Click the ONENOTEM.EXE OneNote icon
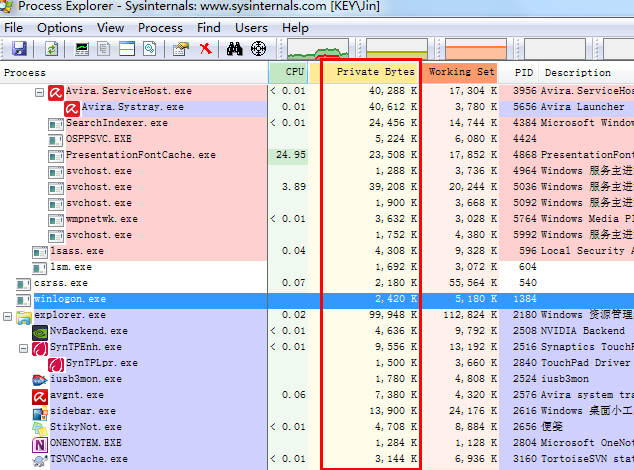The width and height of the screenshot is (634, 470). 40,445
